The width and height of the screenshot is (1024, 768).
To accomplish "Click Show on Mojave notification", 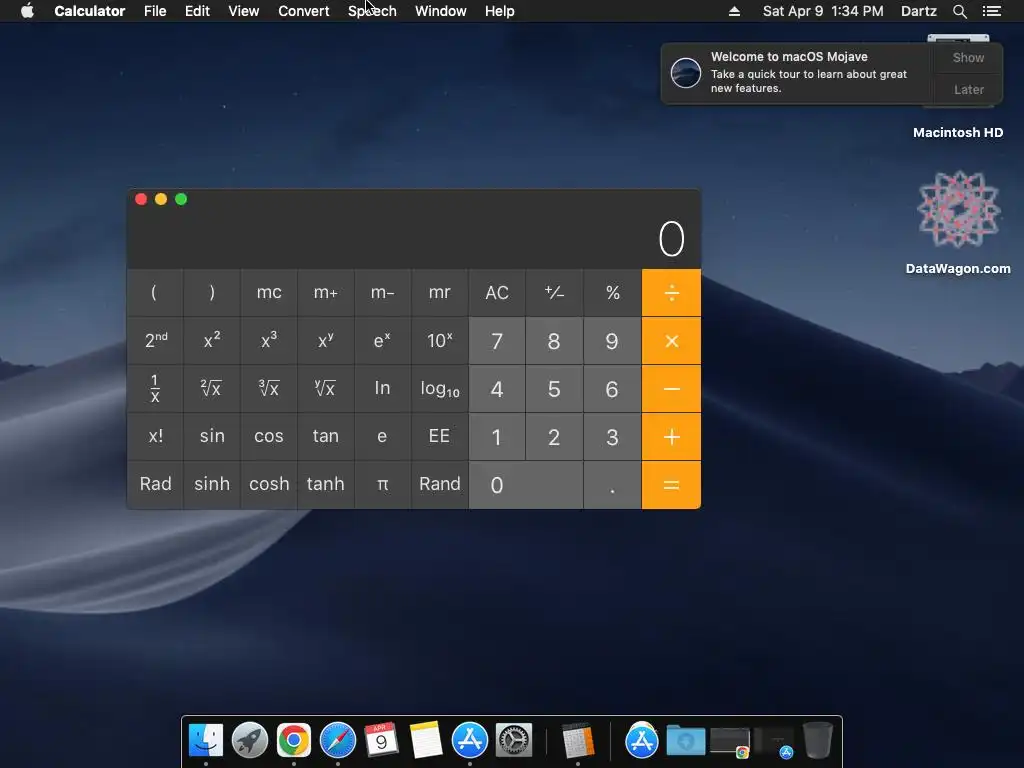I will (968, 57).
